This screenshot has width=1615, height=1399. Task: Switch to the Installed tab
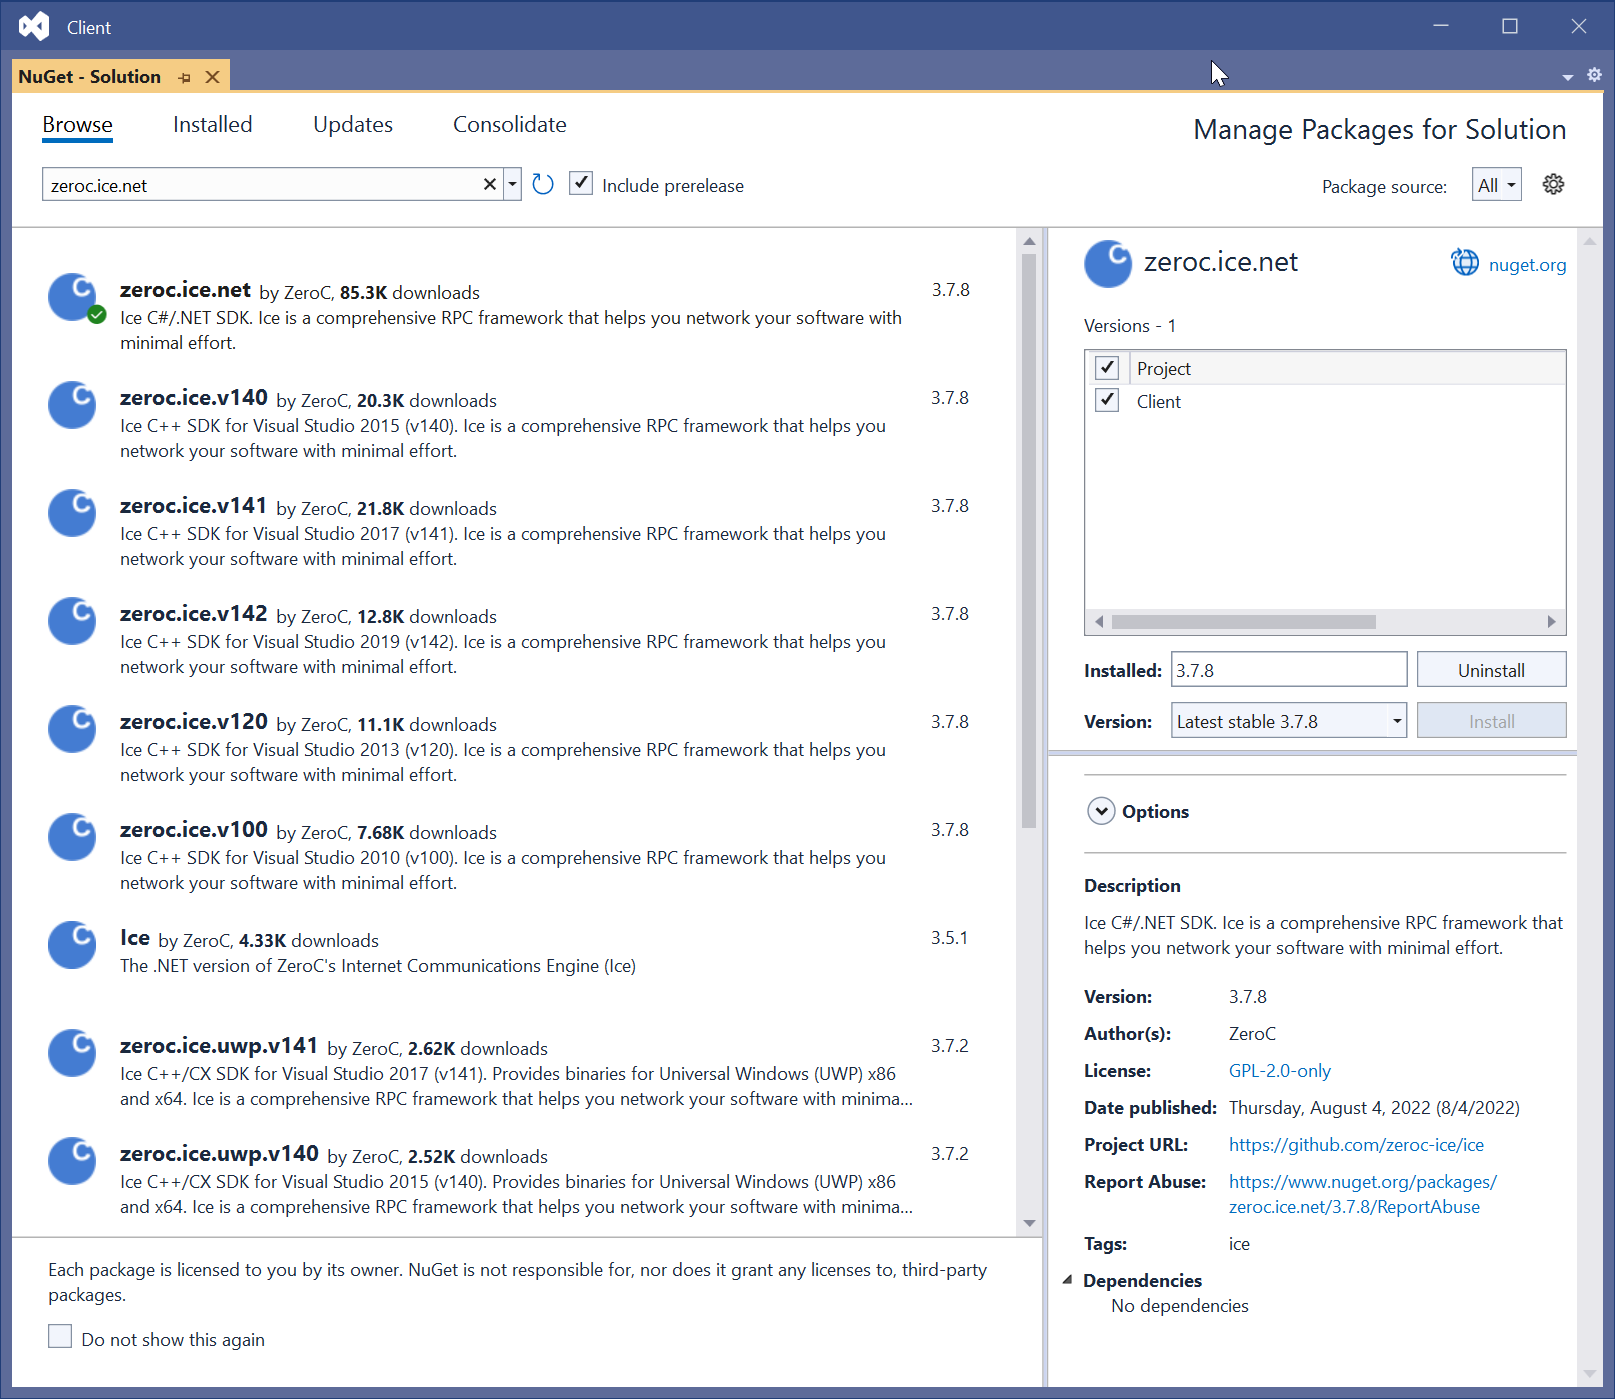[x=212, y=125]
